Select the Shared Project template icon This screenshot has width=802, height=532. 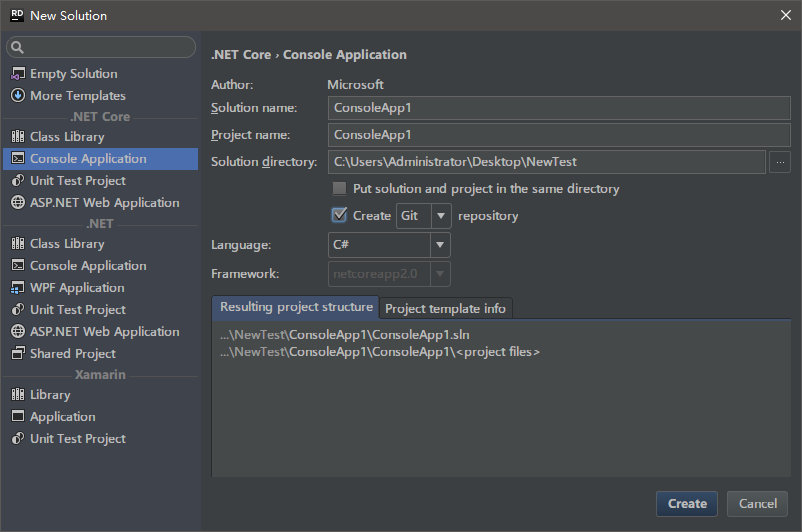pyautogui.click(x=17, y=354)
